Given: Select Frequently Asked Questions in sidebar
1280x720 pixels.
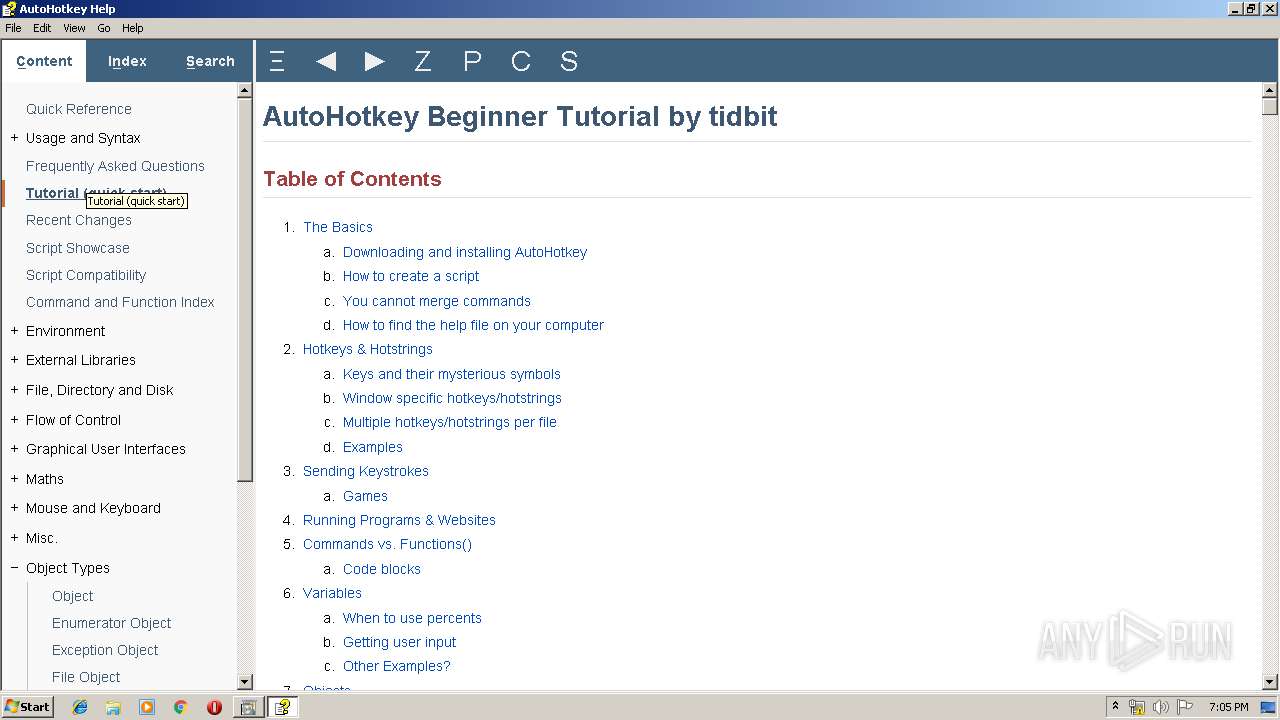Looking at the screenshot, I should [x=115, y=166].
